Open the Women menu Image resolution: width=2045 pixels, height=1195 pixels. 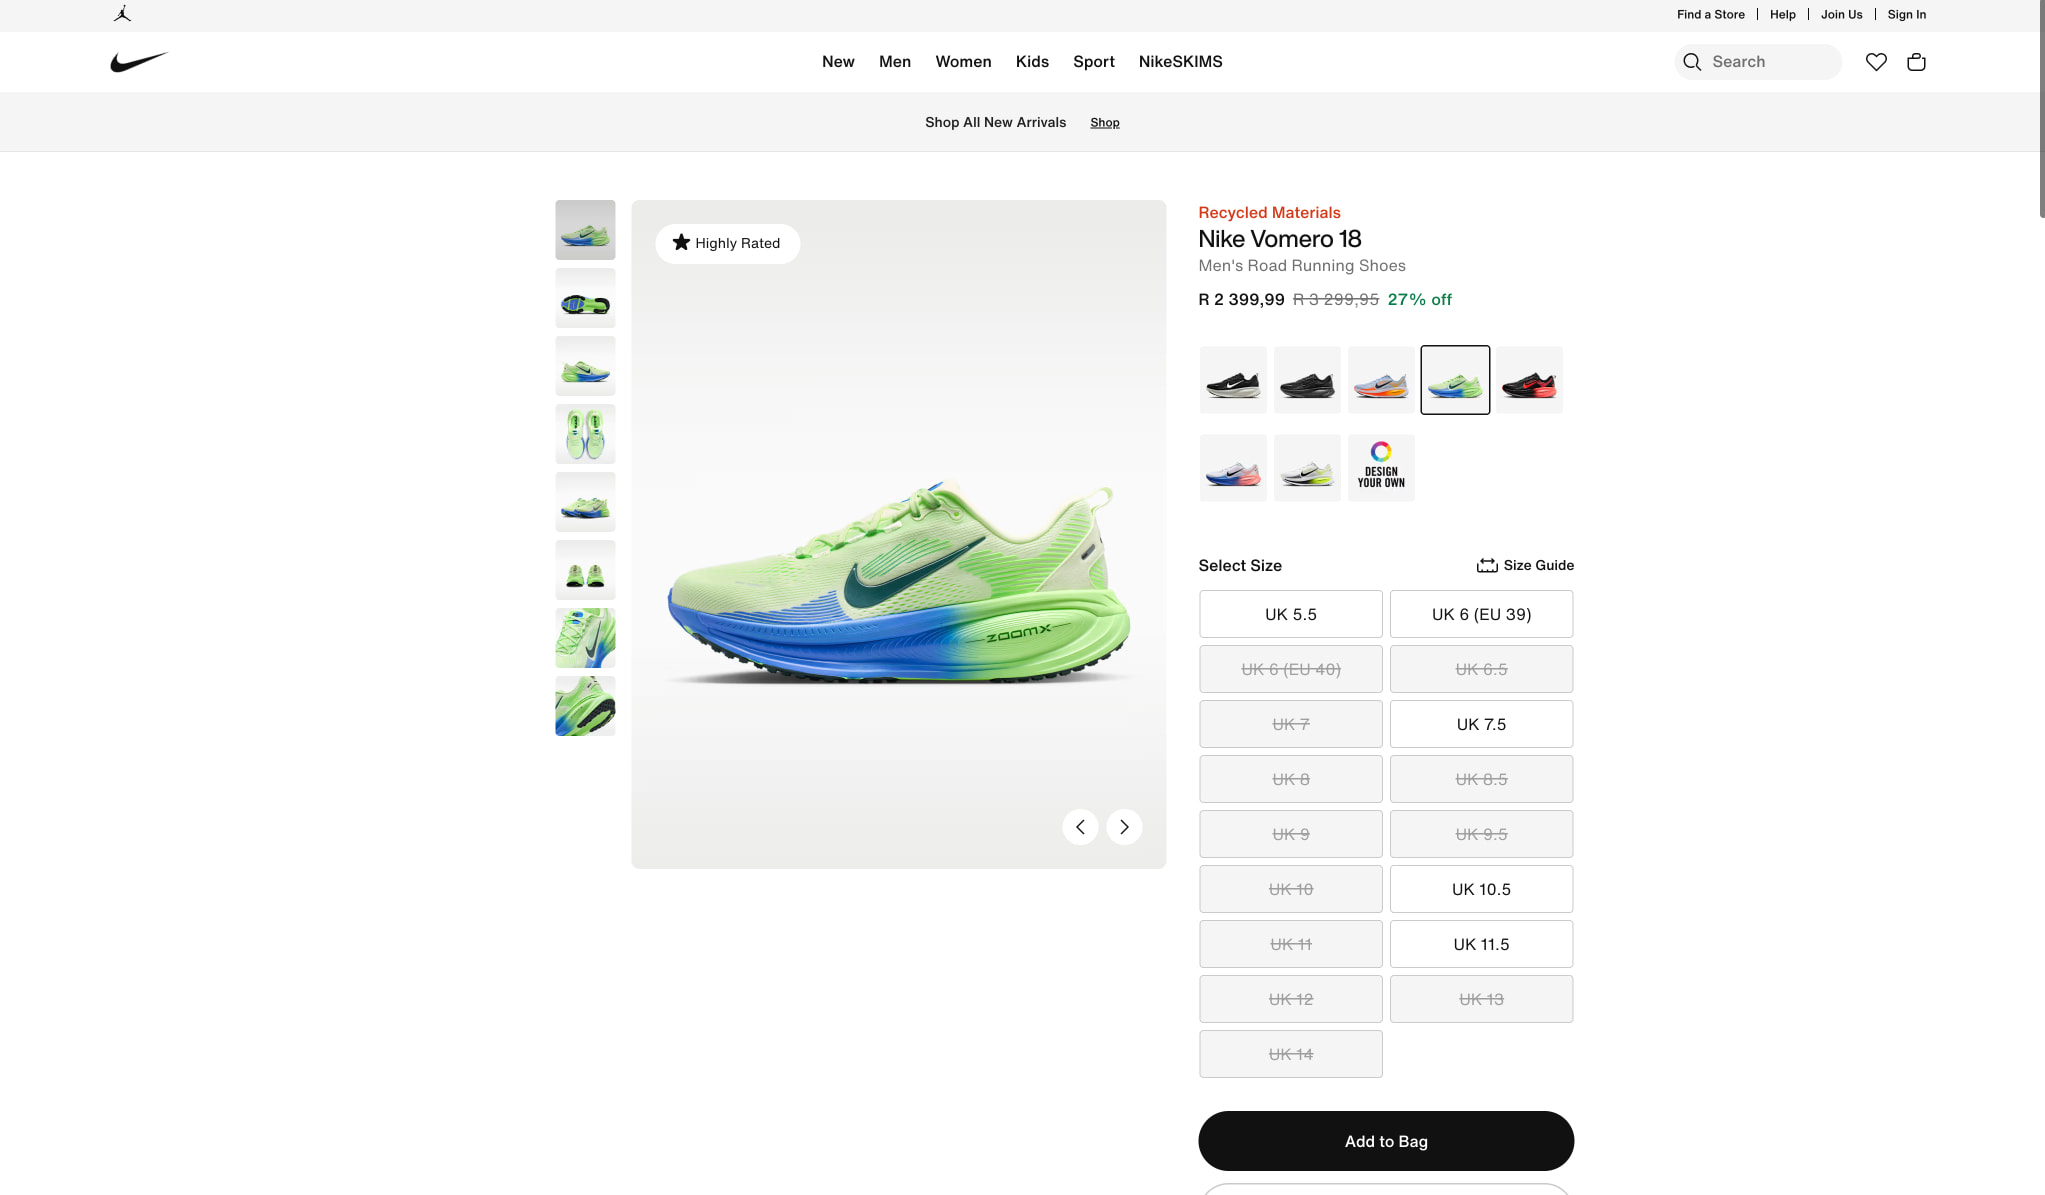pyautogui.click(x=963, y=62)
